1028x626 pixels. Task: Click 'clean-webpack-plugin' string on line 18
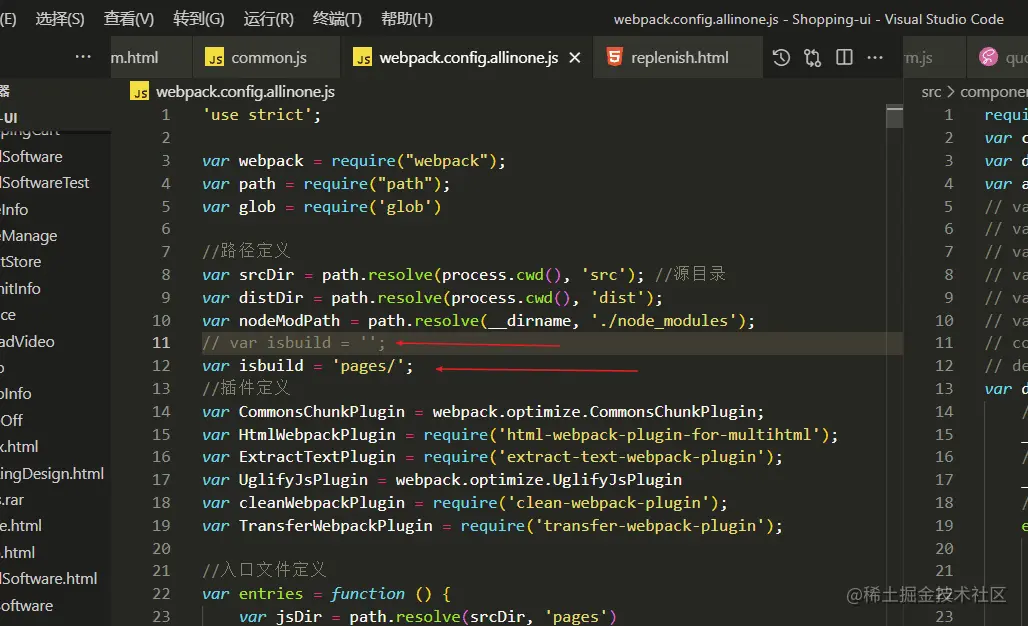(x=609, y=503)
